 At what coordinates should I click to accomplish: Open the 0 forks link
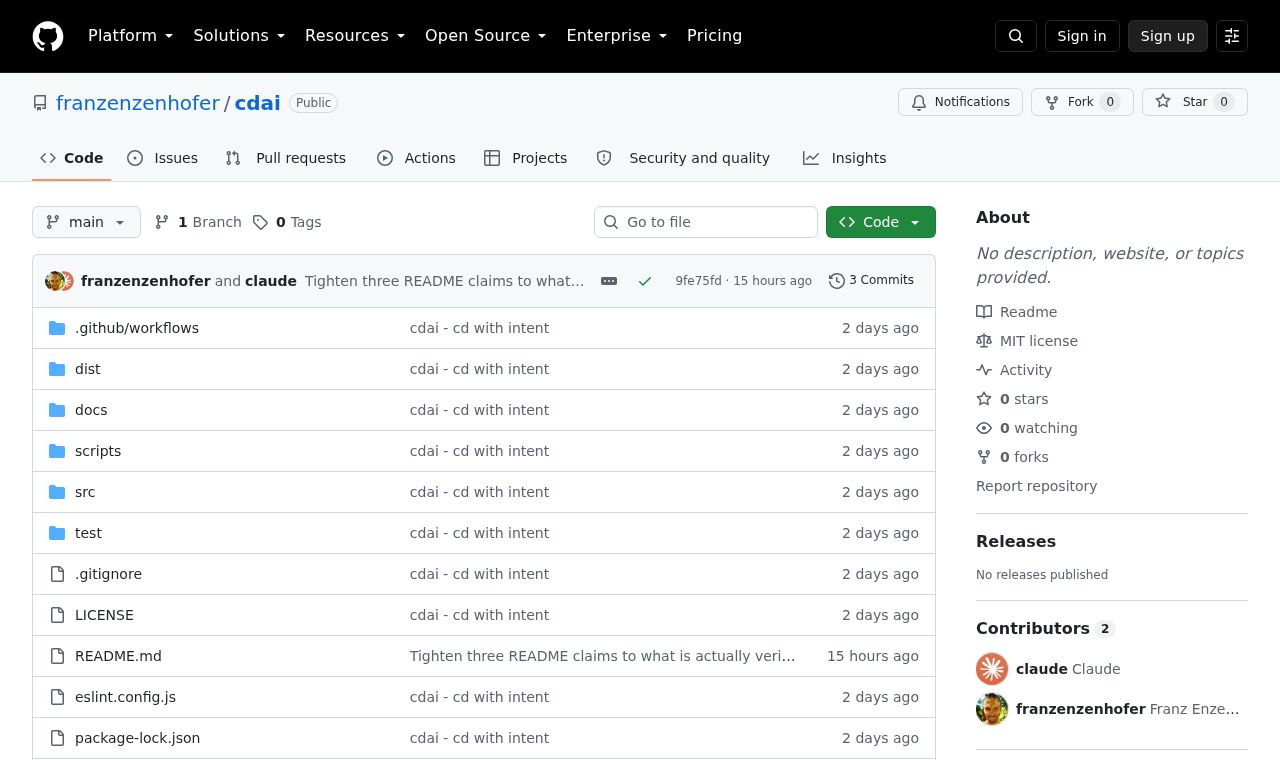coord(1013,457)
